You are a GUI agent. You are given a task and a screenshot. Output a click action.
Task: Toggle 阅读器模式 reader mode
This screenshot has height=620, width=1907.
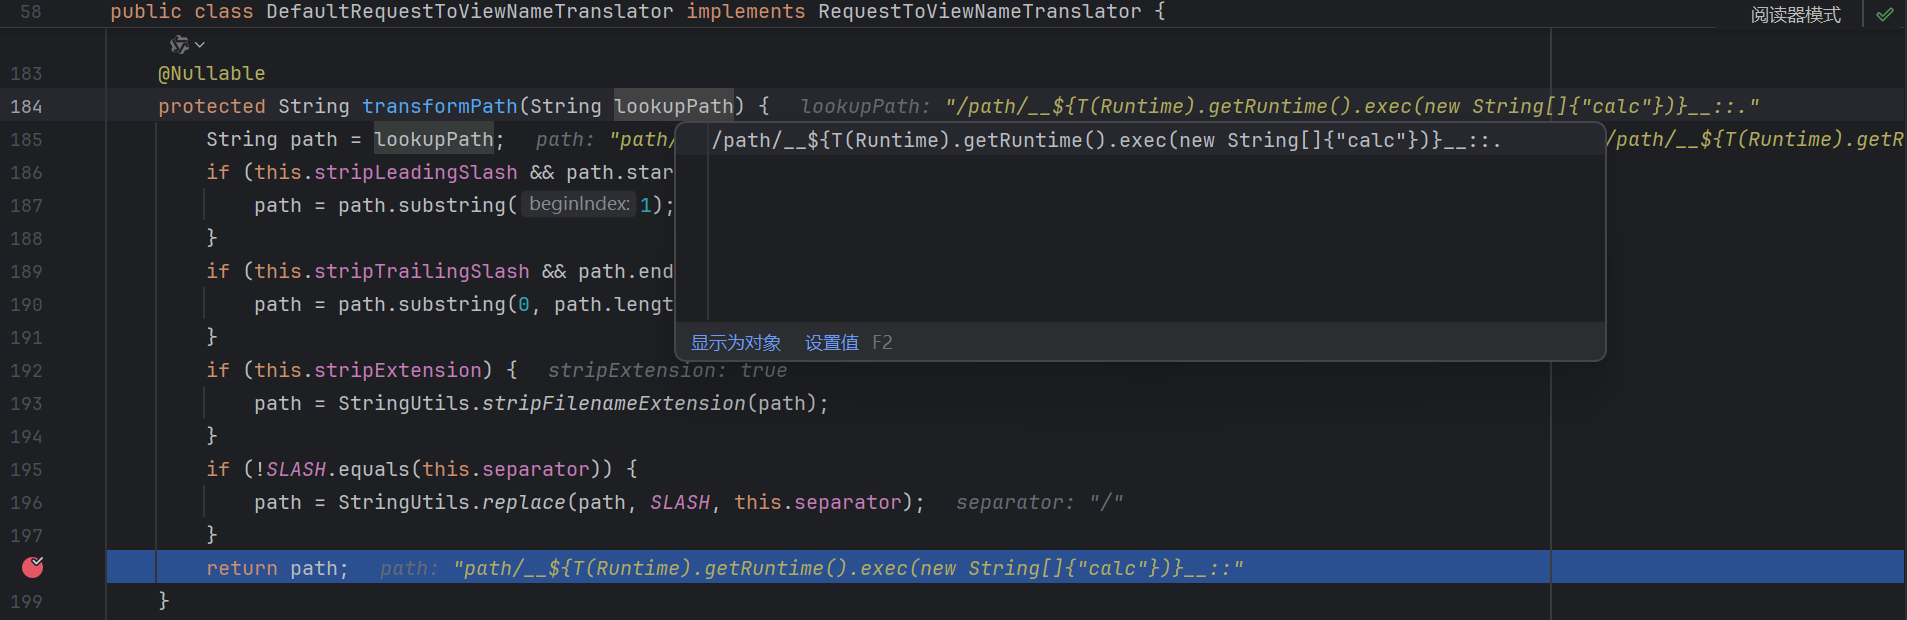[x=1795, y=14]
